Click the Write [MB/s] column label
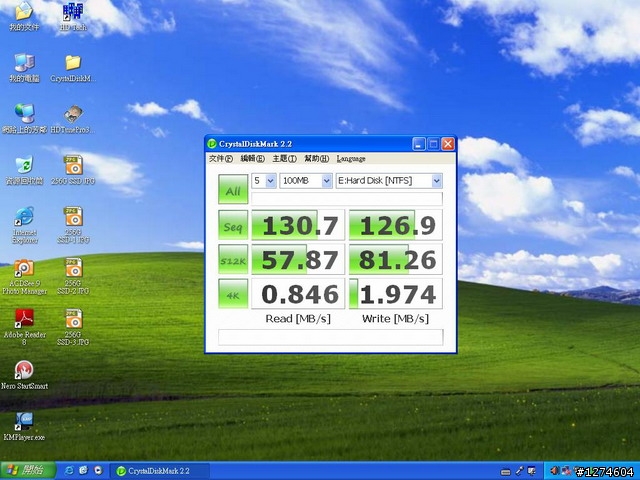 click(396, 318)
